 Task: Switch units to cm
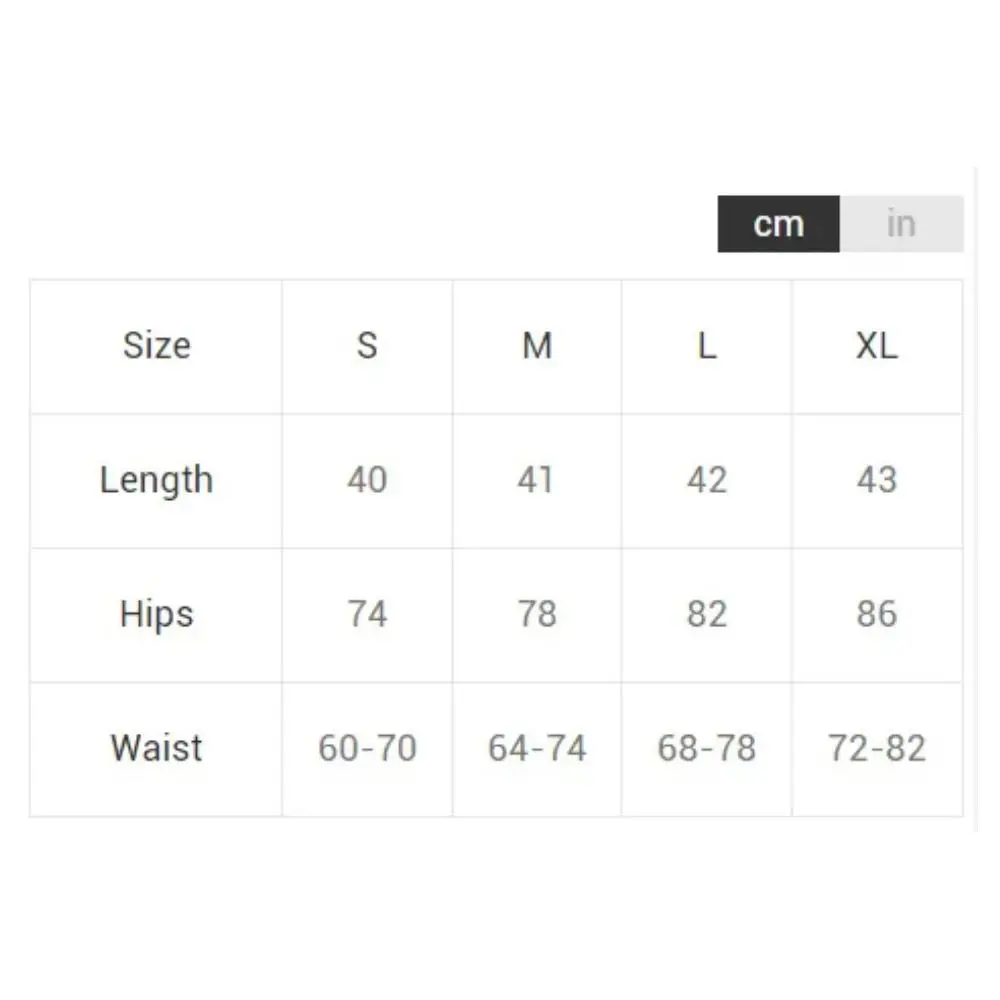(779, 224)
